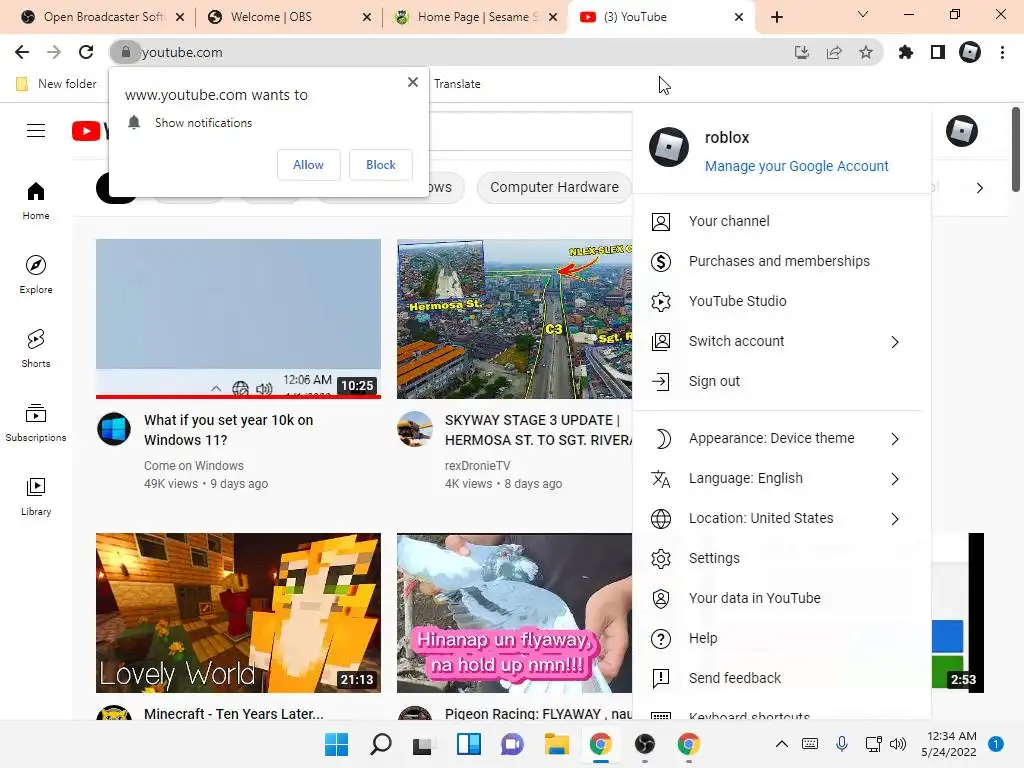Open Chrome three-dot menu

pos(1002,52)
